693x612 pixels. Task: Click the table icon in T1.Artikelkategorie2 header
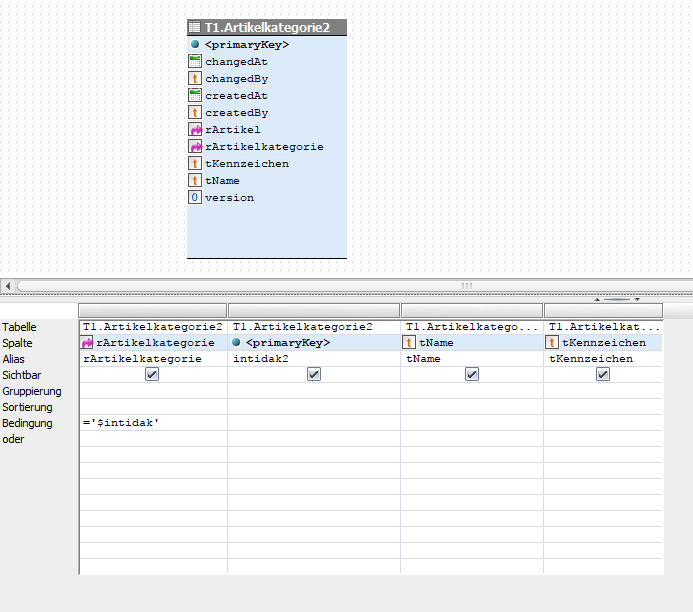[x=195, y=28]
